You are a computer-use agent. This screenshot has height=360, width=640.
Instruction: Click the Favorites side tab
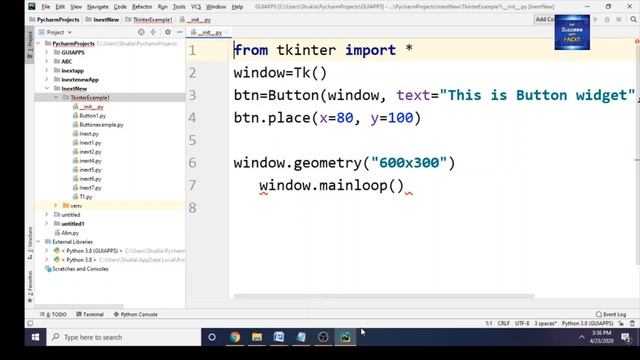click(30, 287)
